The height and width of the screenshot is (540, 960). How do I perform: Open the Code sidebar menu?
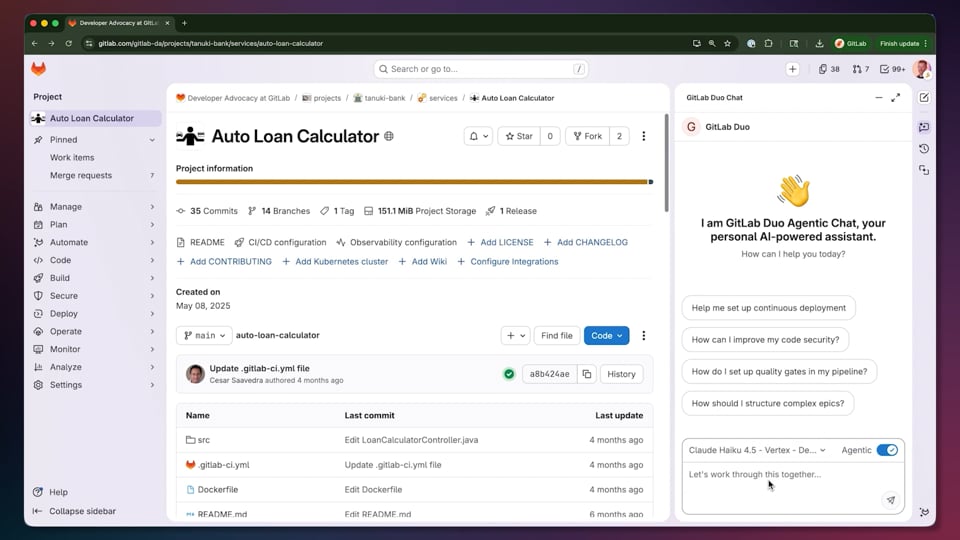pyautogui.click(x=95, y=260)
